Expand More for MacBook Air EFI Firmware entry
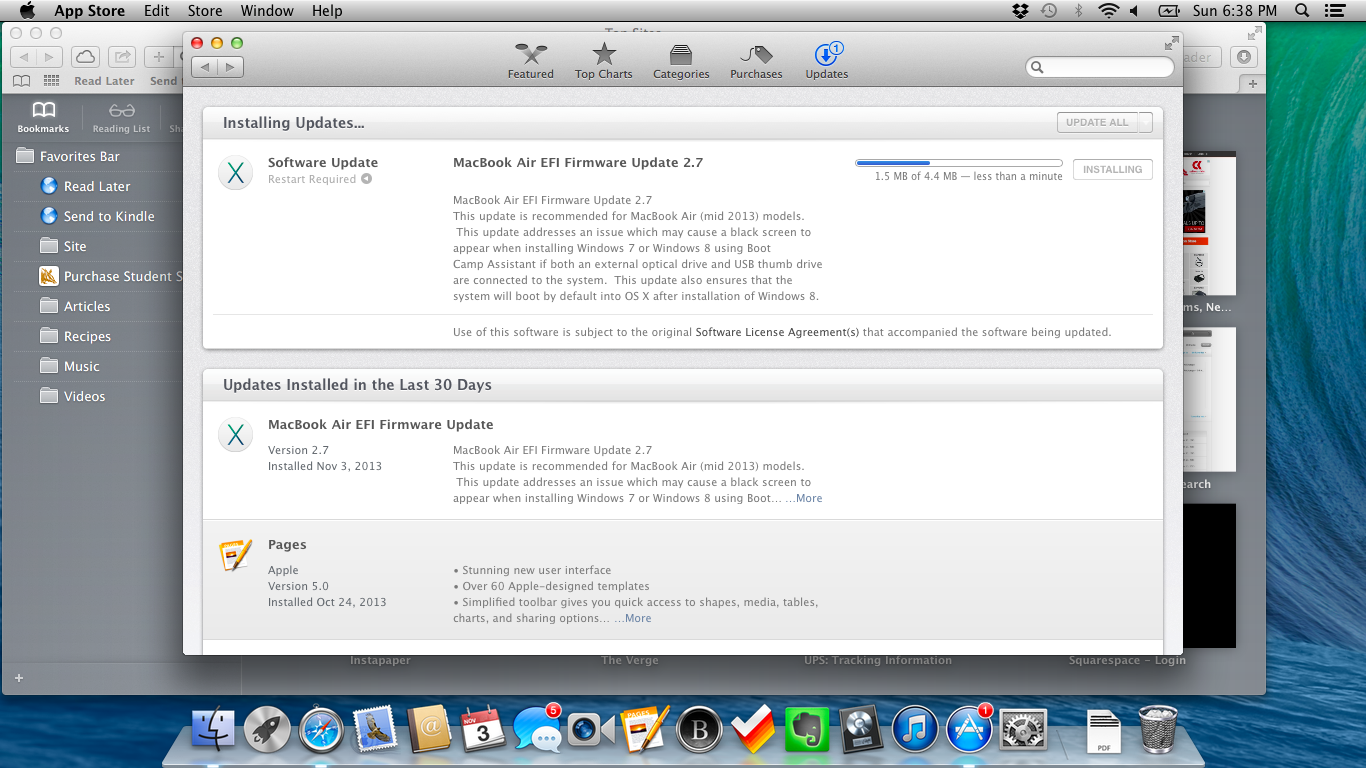The height and width of the screenshot is (768, 1366). [x=809, y=498]
